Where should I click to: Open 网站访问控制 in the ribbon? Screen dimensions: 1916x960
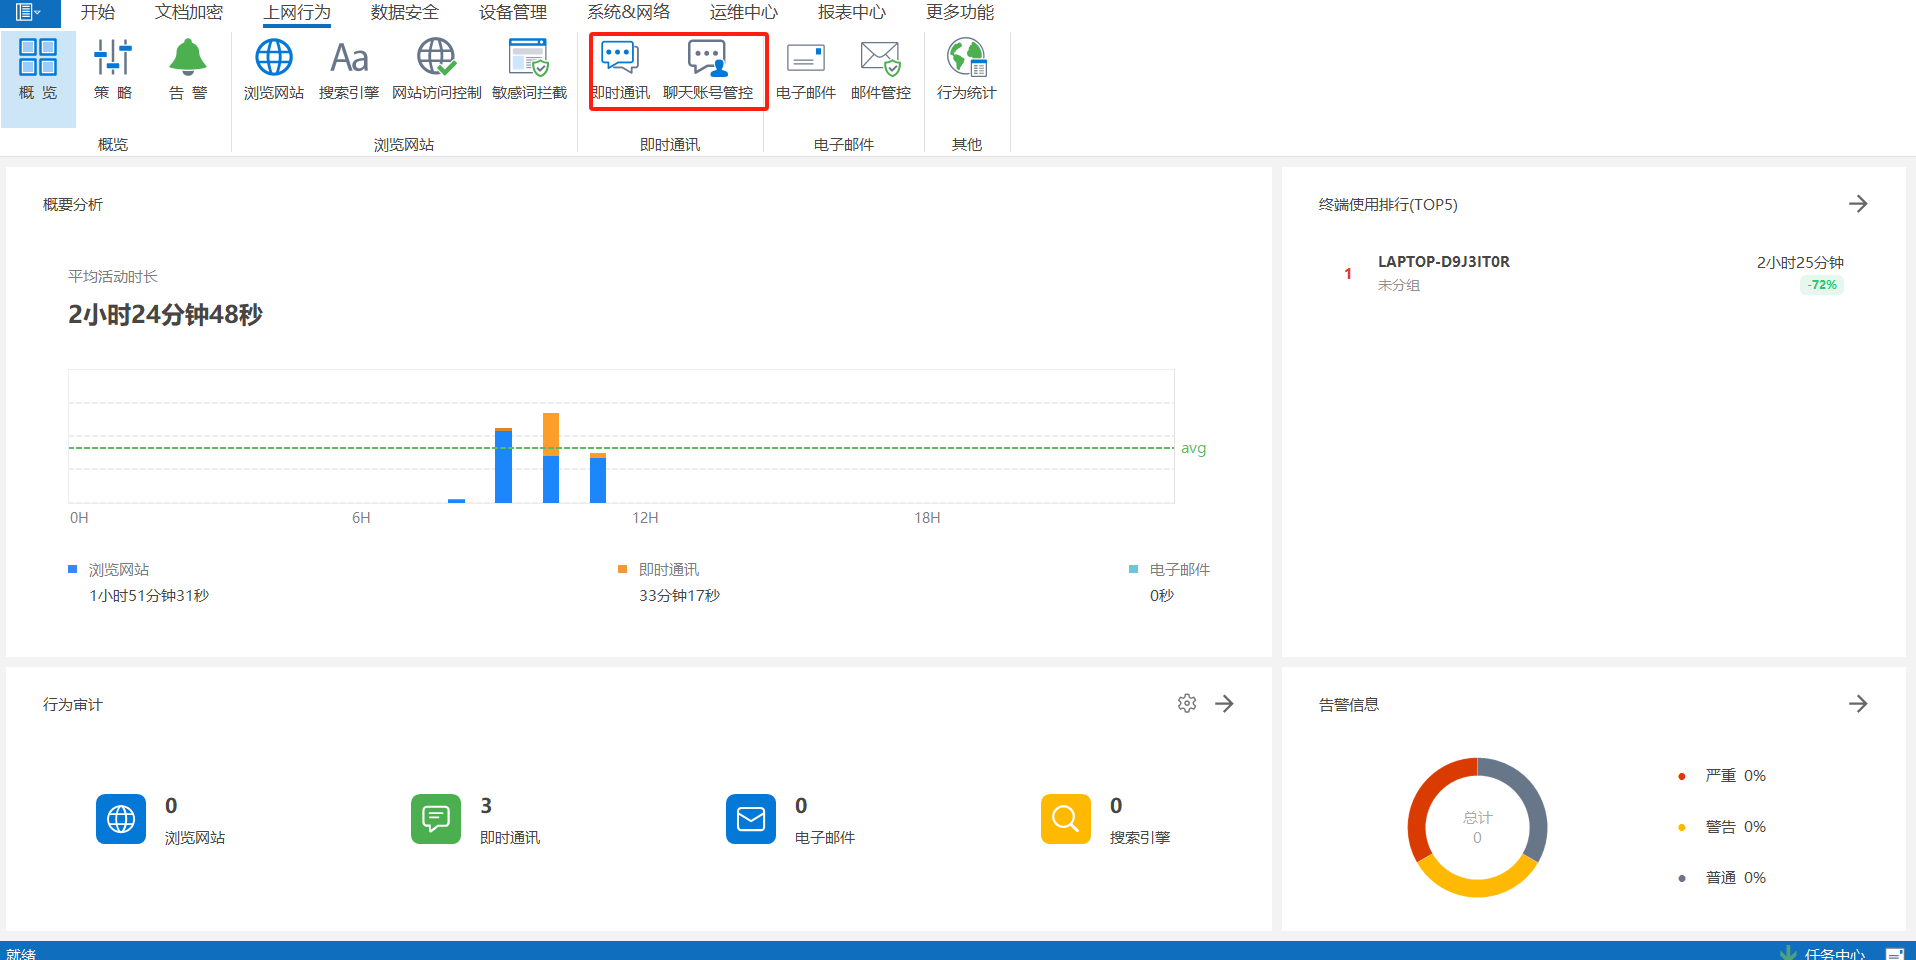coord(436,68)
